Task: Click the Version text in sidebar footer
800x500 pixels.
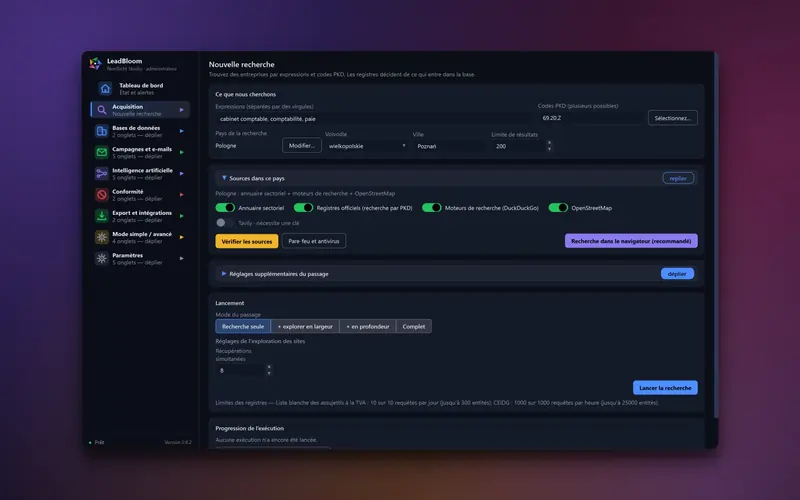Action: point(178,442)
